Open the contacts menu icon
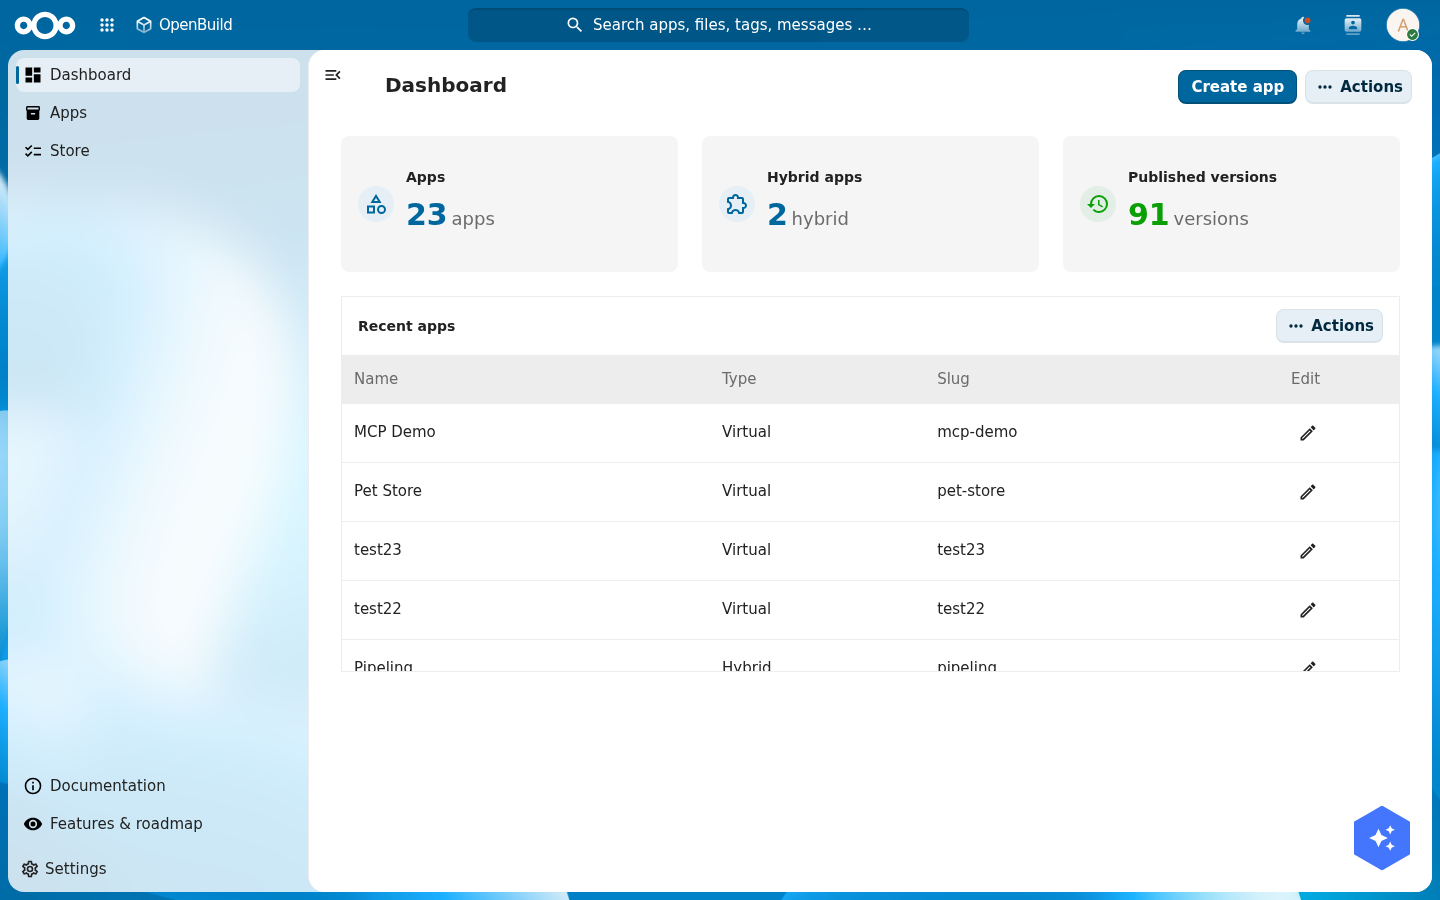 pos(1353,25)
